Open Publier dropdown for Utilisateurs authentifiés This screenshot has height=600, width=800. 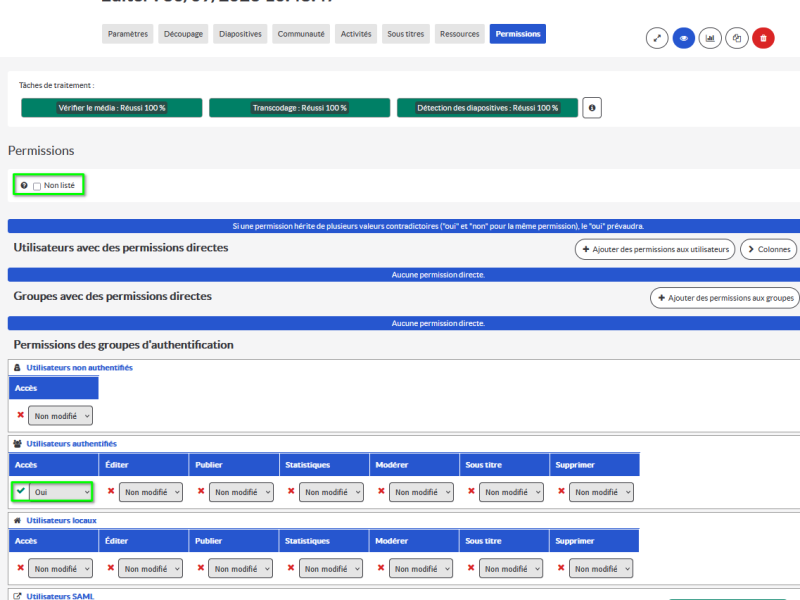click(x=241, y=492)
